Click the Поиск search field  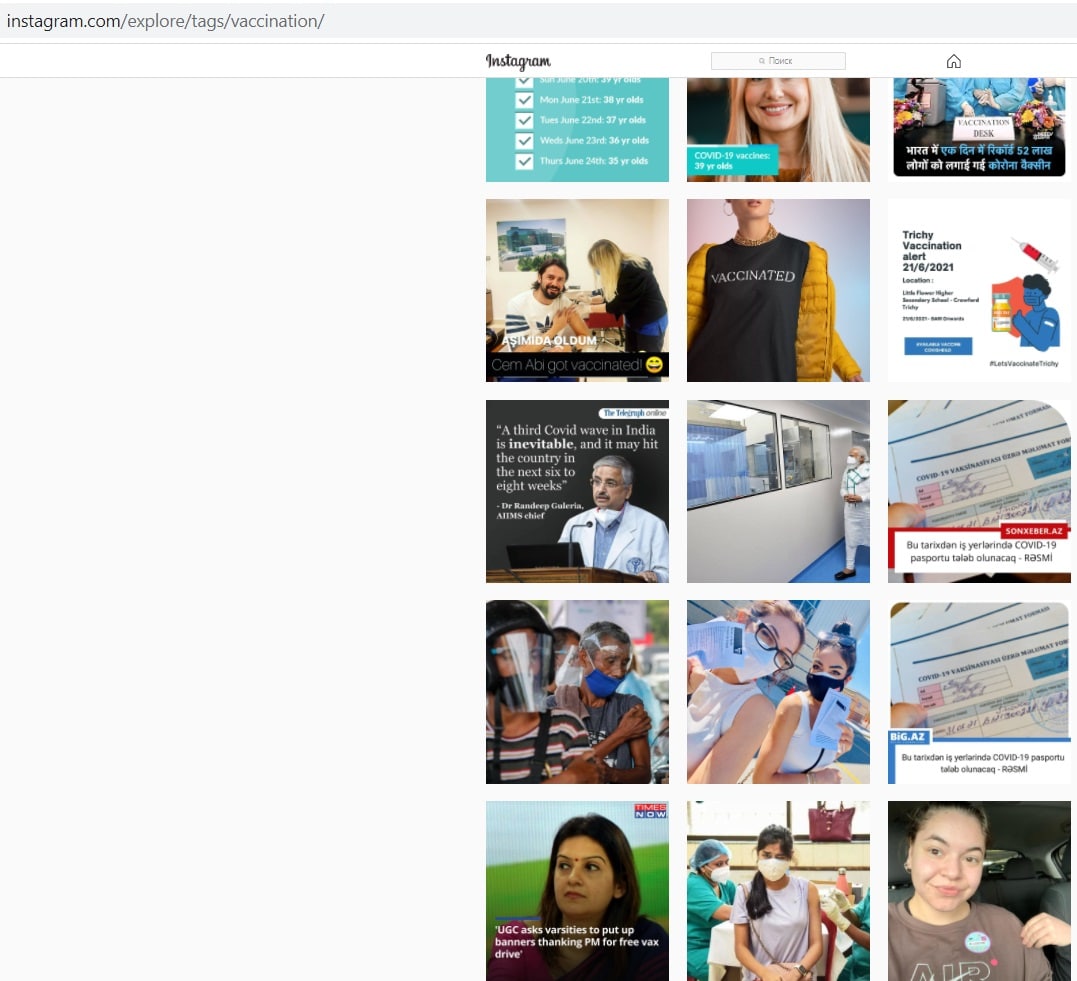(778, 61)
